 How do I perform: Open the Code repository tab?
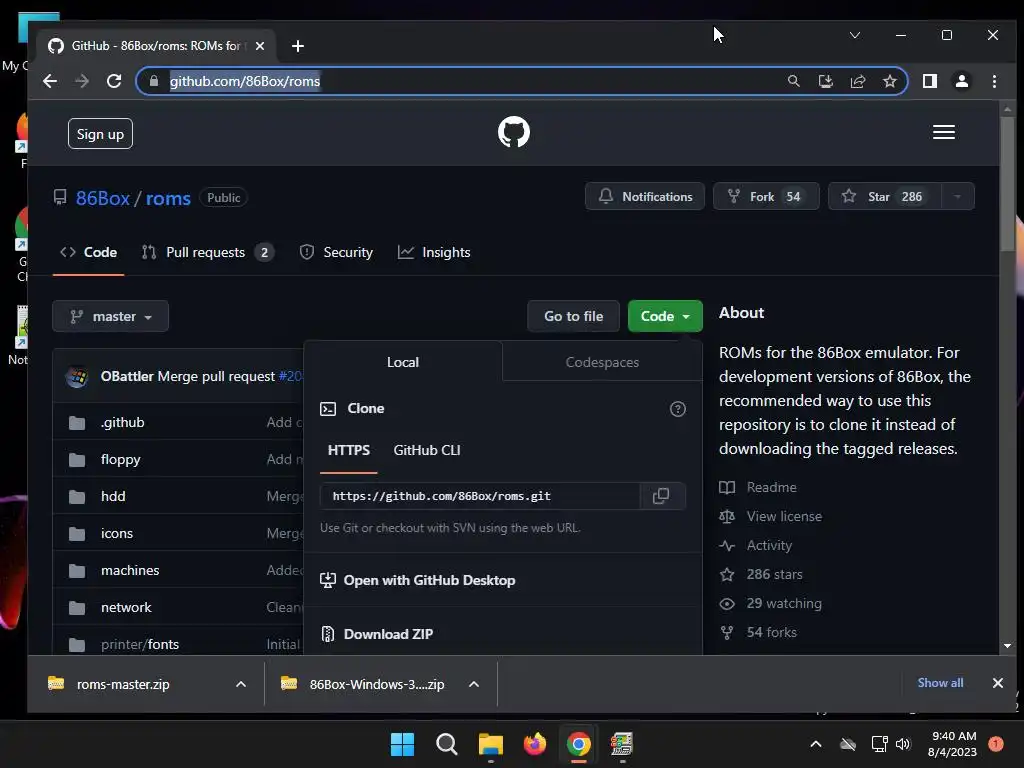(88, 253)
